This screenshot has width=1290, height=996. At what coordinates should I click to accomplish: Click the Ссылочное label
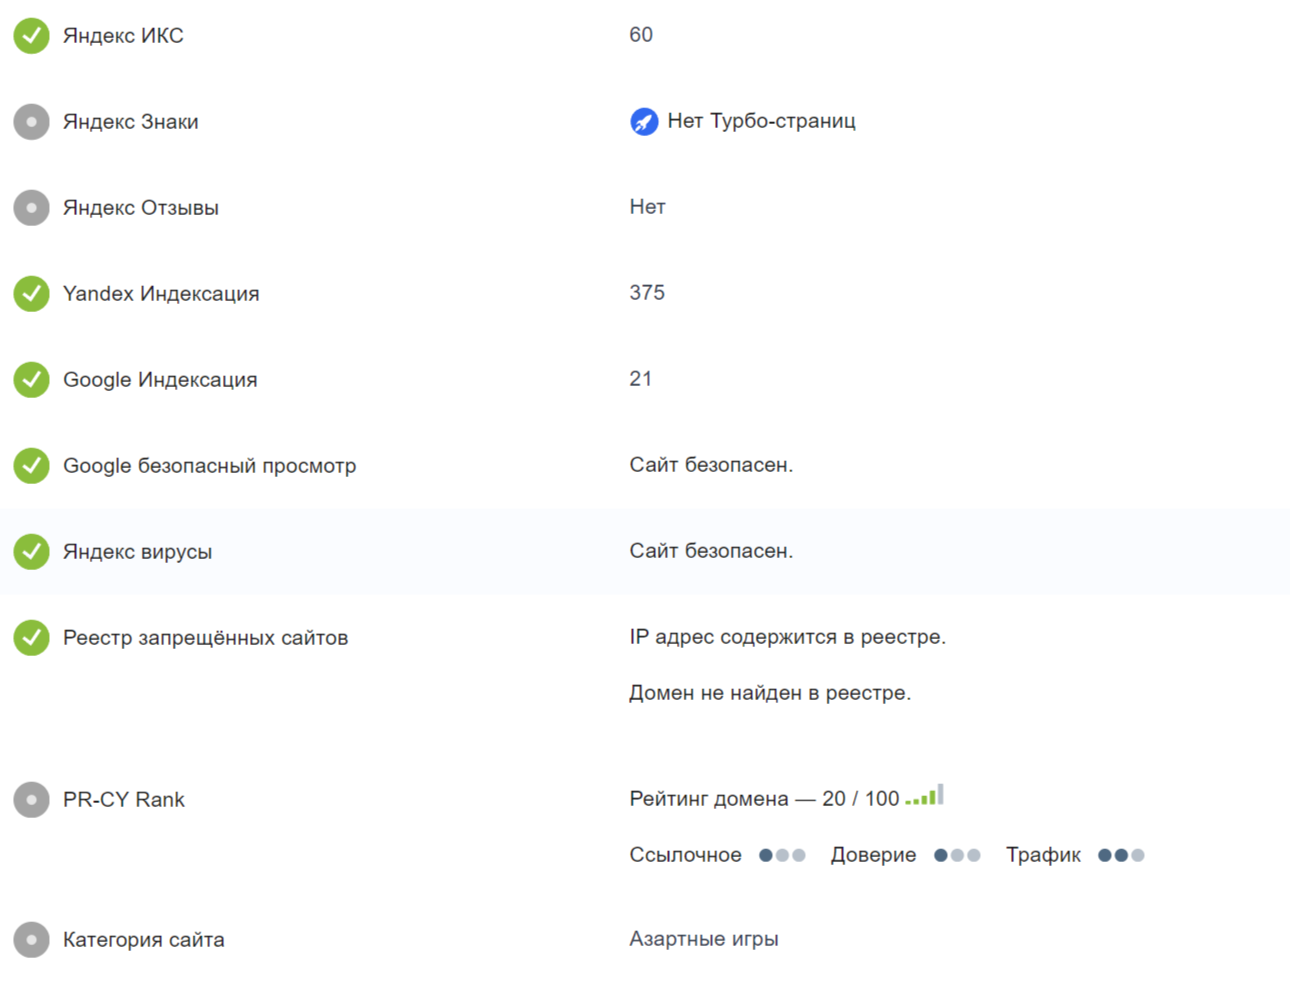click(x=686, y=855)
